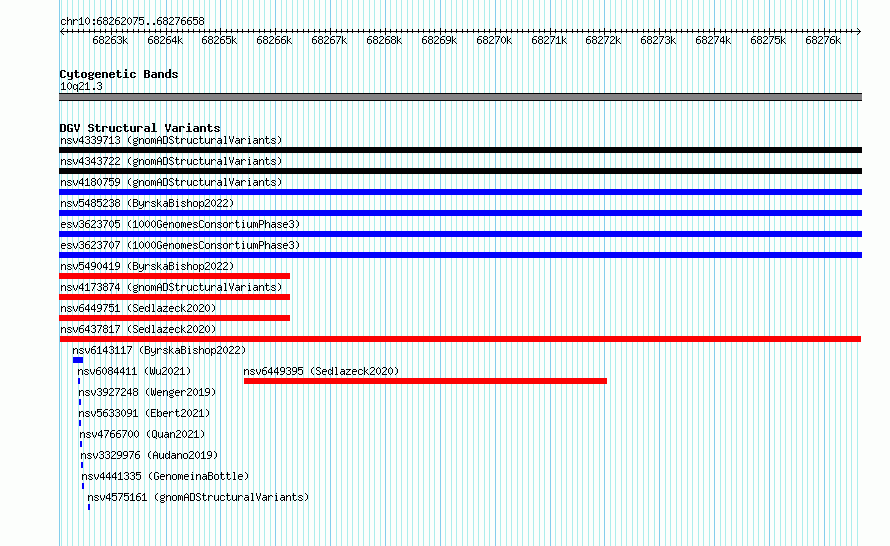The width and height of the screenshot is (890, 546).
Task: Click the 68266k ruler tick label
Action: click(274, 40)
